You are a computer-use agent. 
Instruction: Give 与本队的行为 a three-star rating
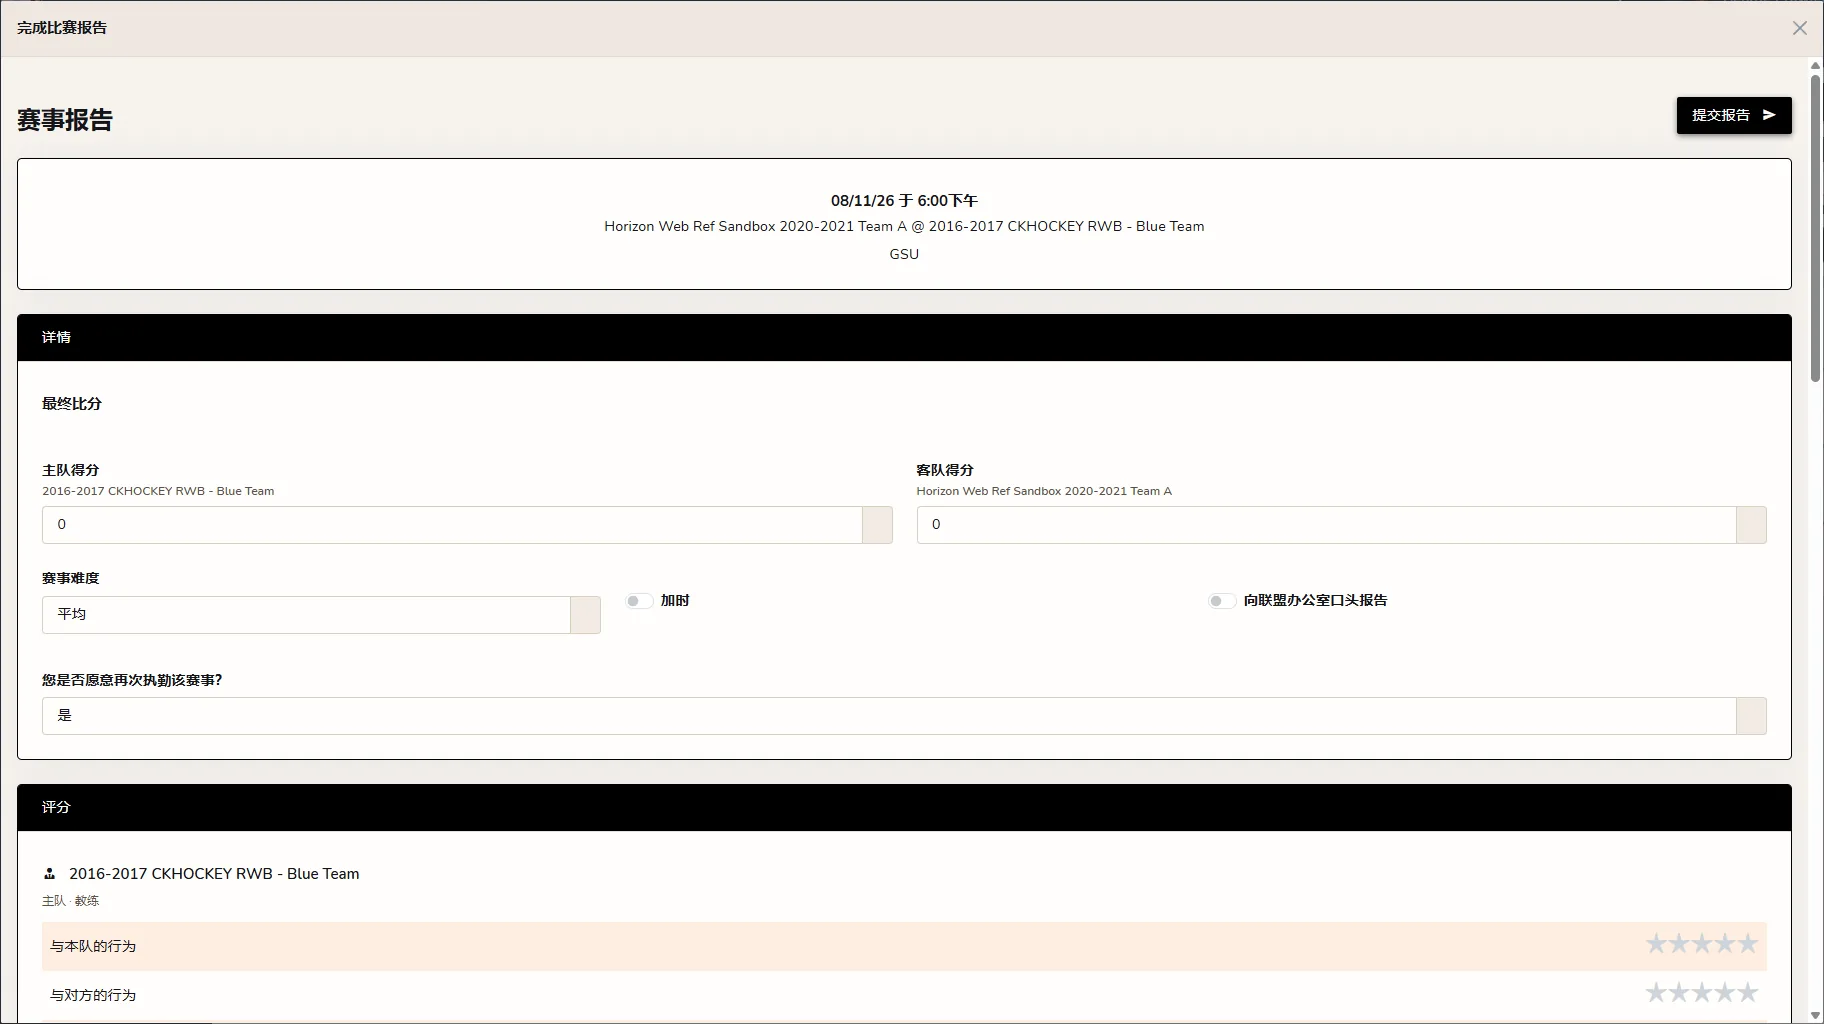1702,944
